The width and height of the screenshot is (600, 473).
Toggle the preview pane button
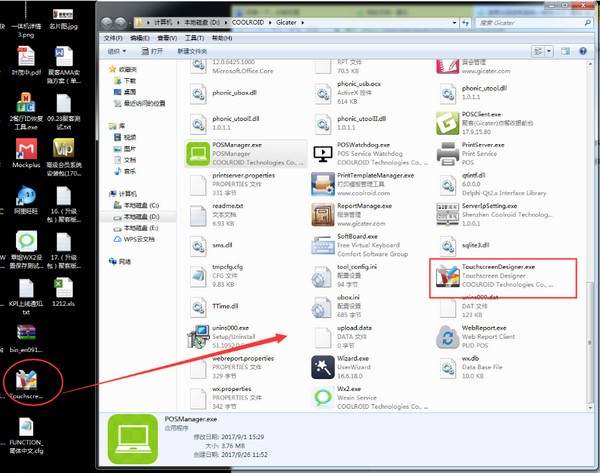(565, 51)
